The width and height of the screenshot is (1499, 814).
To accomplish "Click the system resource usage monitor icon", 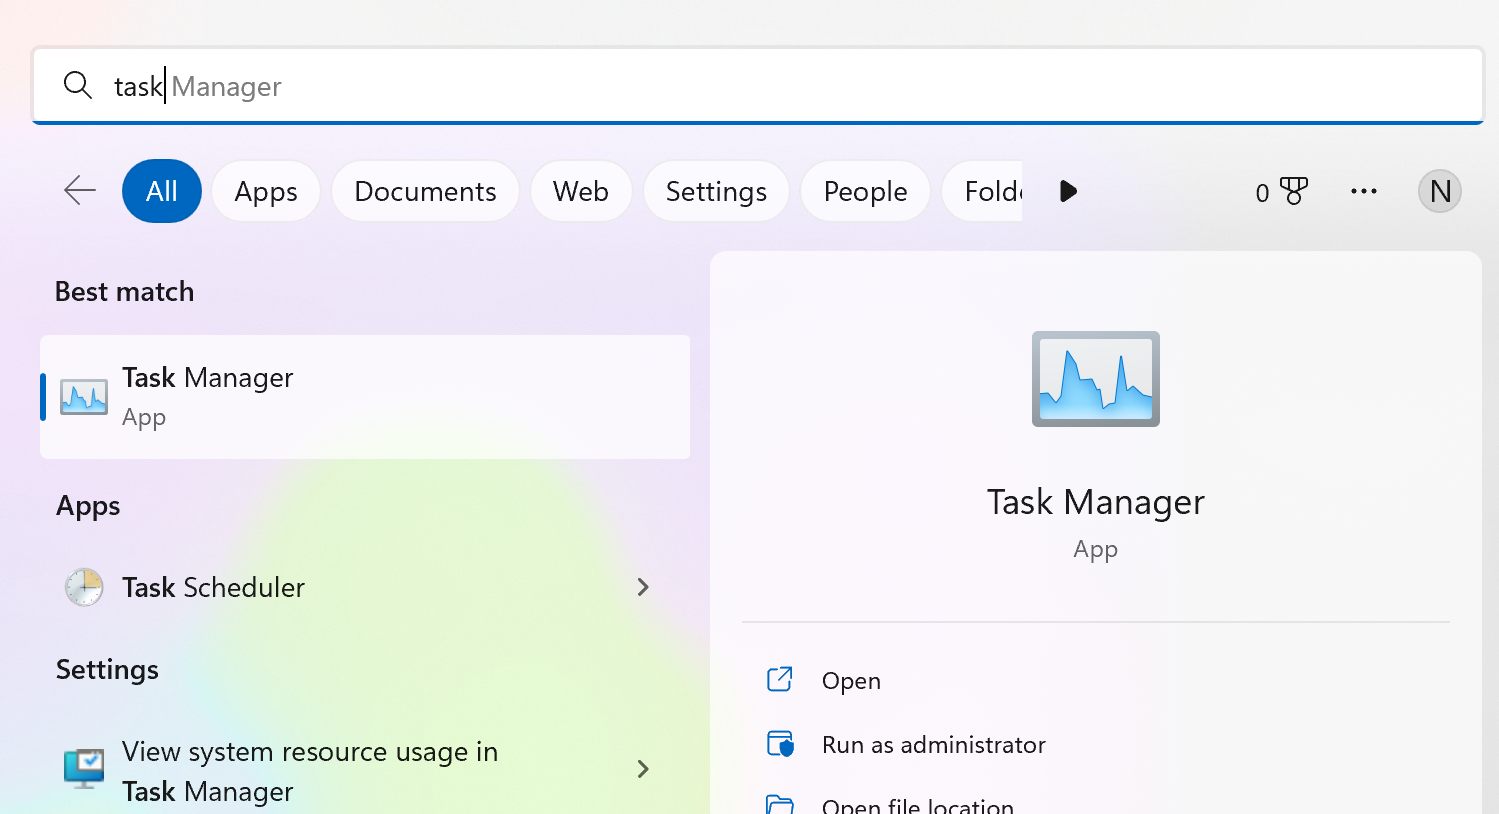I will 84,768.
